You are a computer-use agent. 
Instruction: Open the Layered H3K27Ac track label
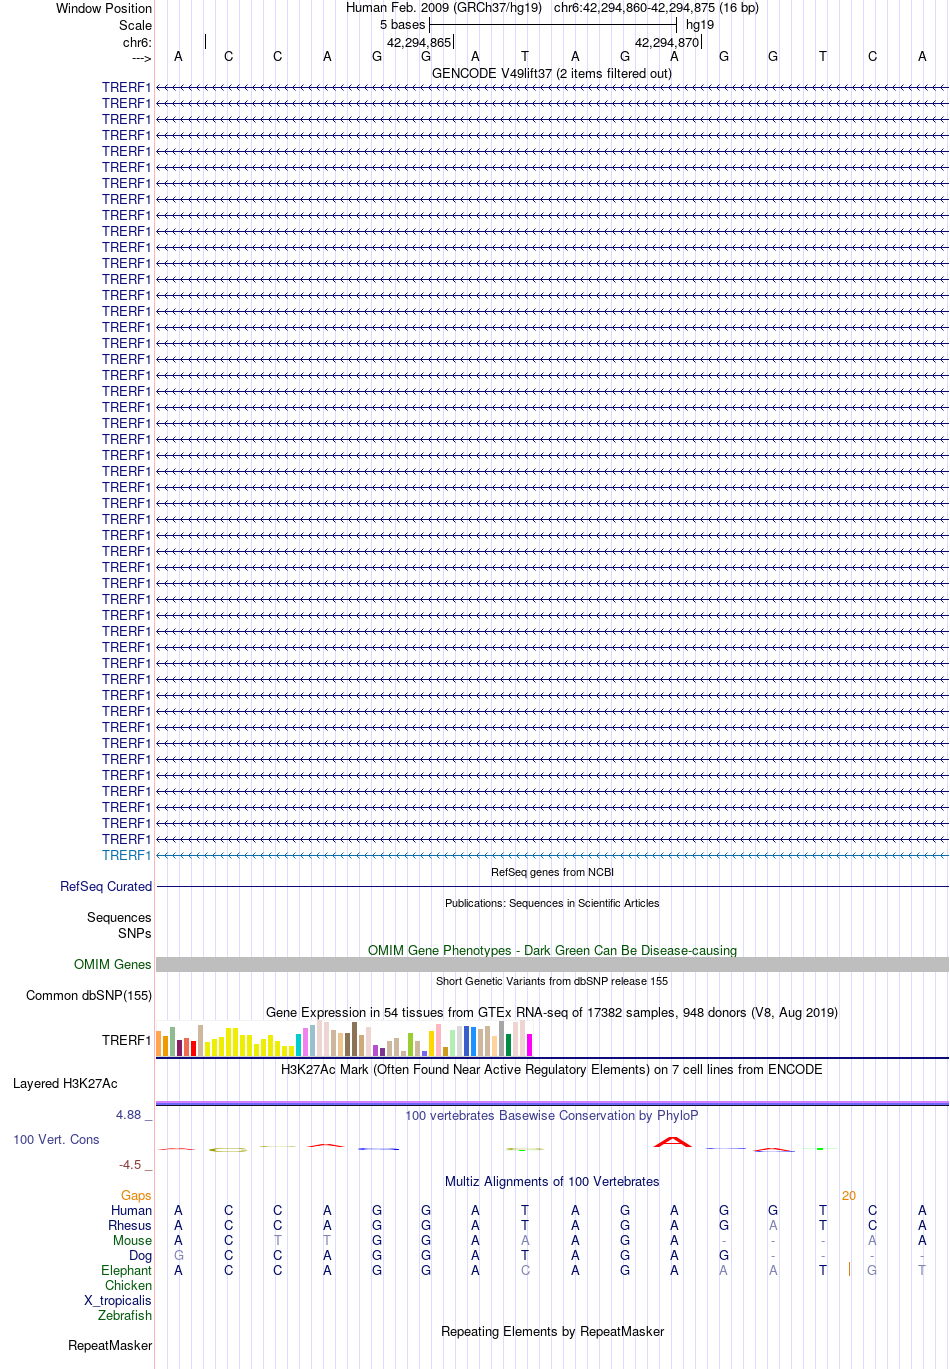coord(65,1083)
